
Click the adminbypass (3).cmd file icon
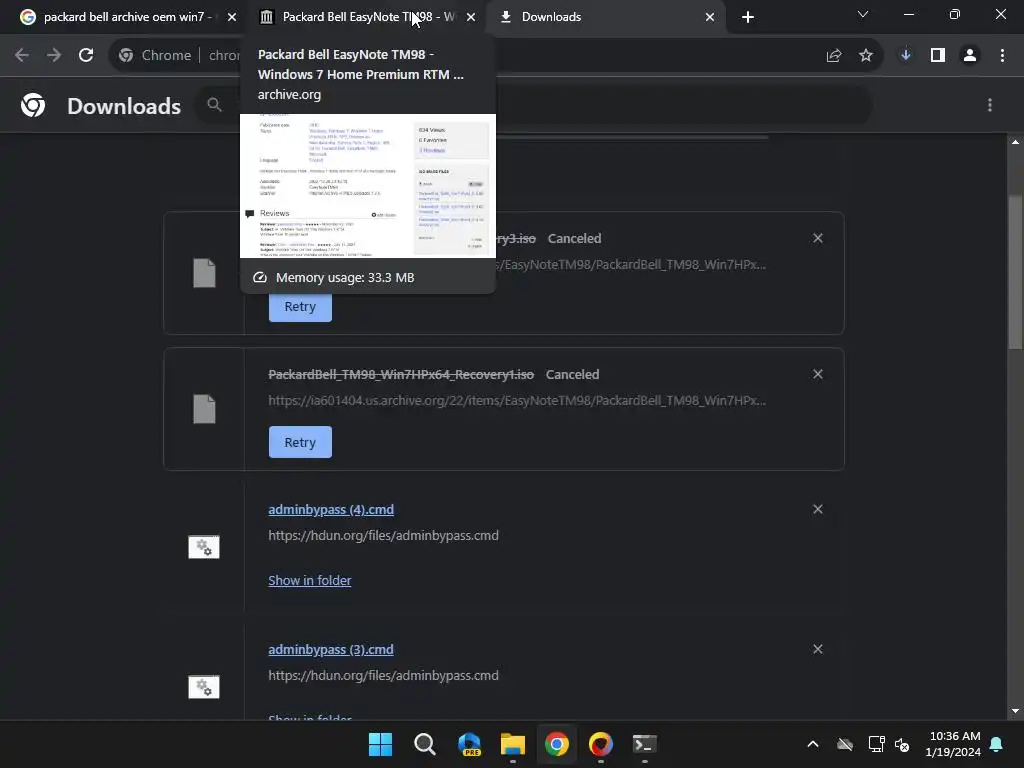click(204, 686)
